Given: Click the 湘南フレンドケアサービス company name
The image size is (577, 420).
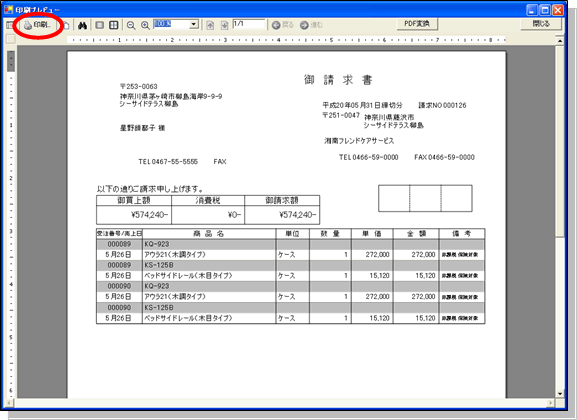Looking at the screenshot, I should tap(359, 141).
